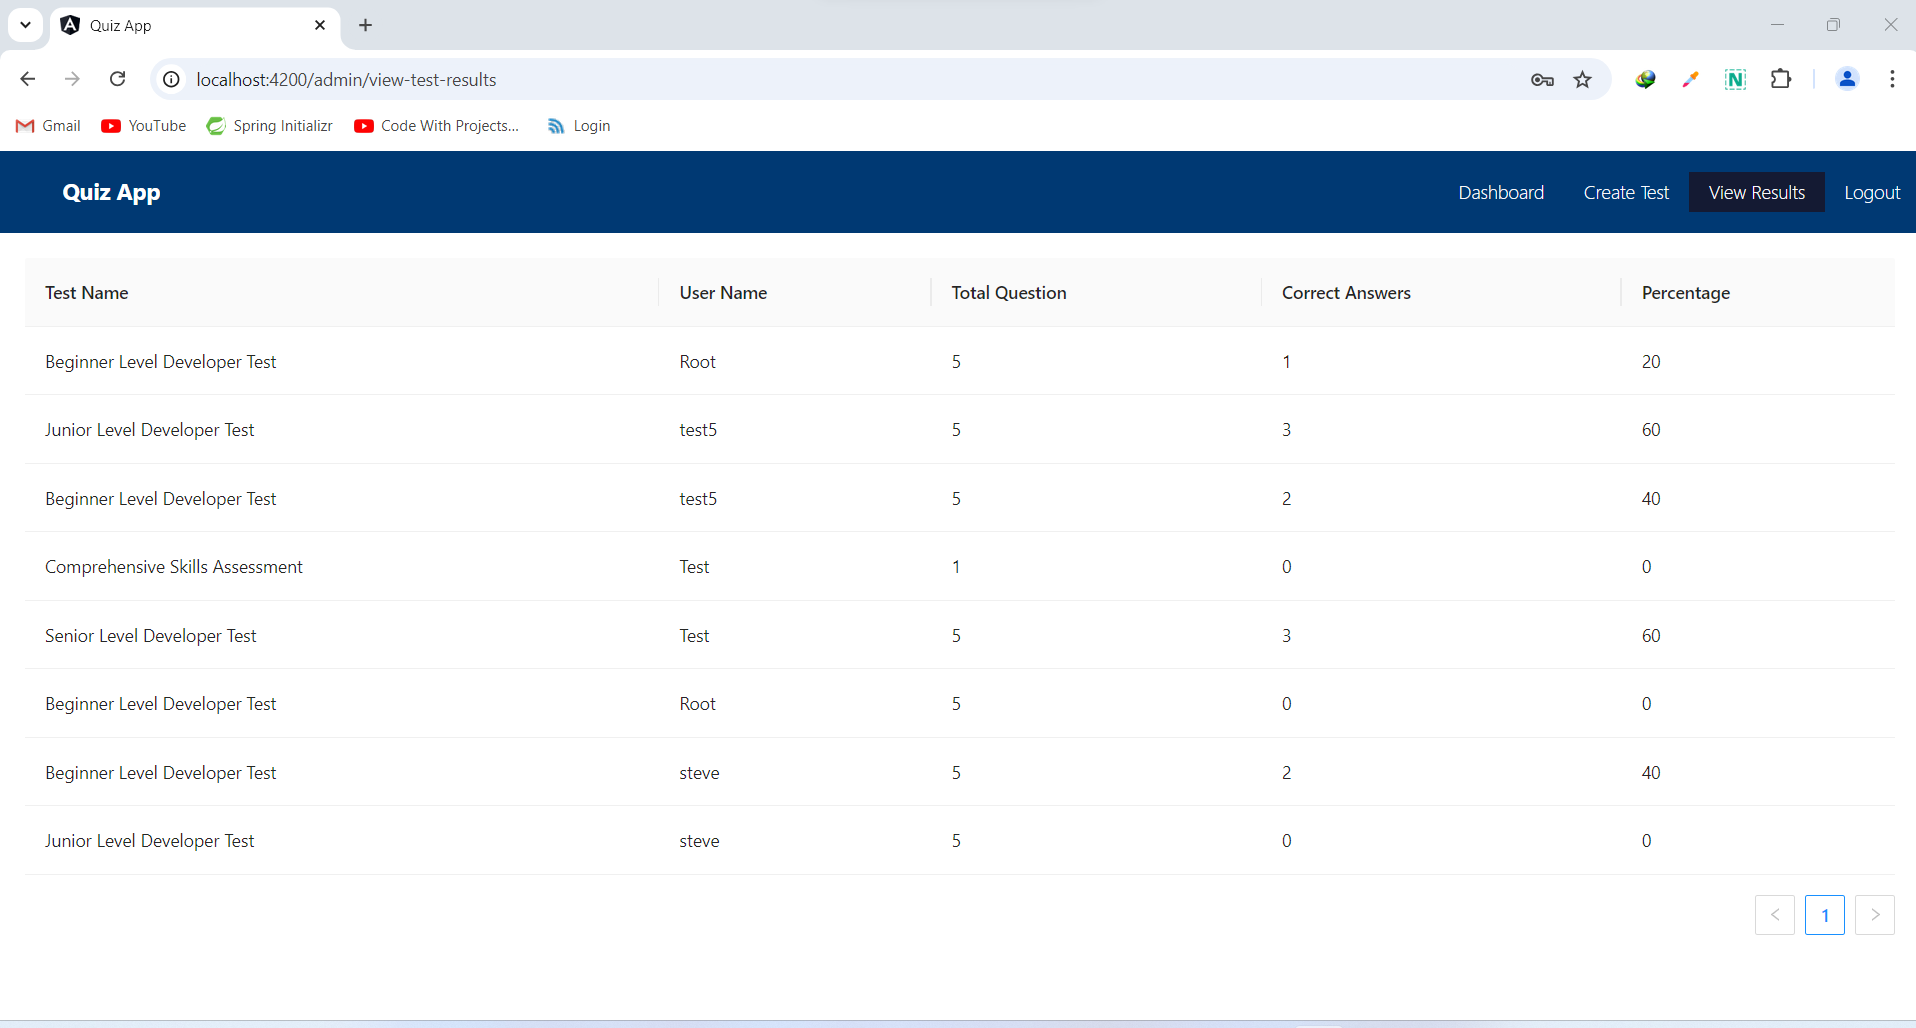Image resolution: width=1916 pixels, height=1028 pixels.
Task: Bookmark this page with the star icon
Action: [x=1582, y=80]
